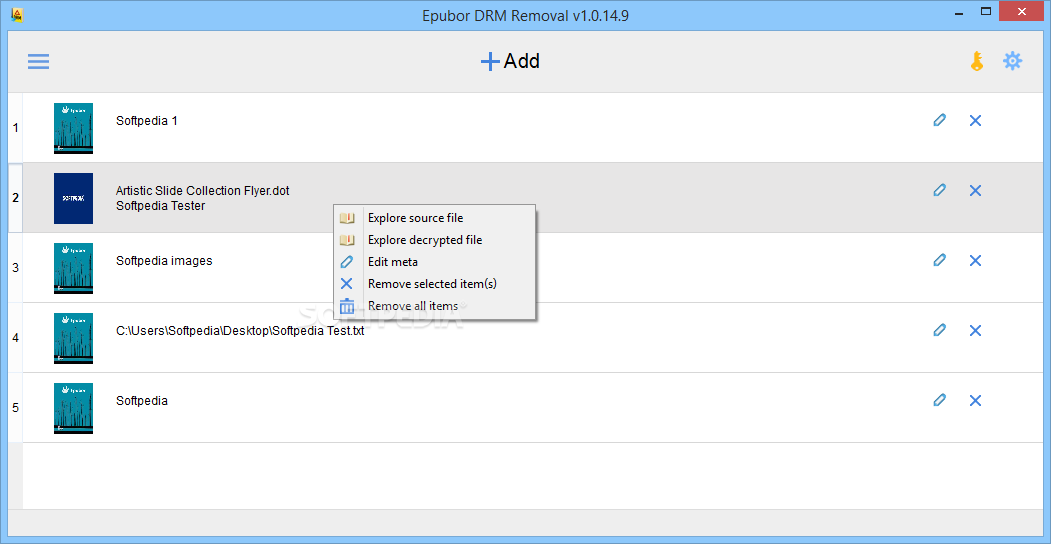The width and height of the screenshot is (1051, 544).
Task: Open the hamburger menu
Action: click(x=38, y=62)
